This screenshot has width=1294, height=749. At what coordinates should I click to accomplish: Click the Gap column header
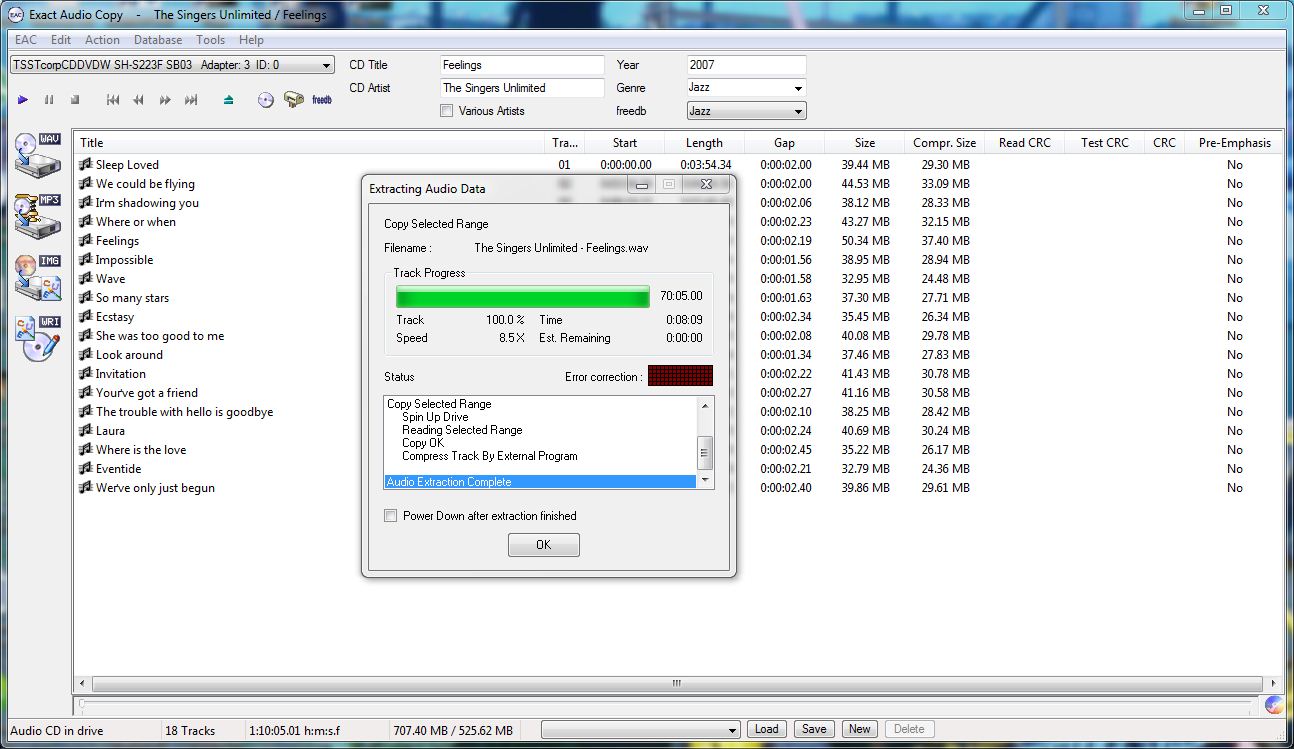pos(784,143)
